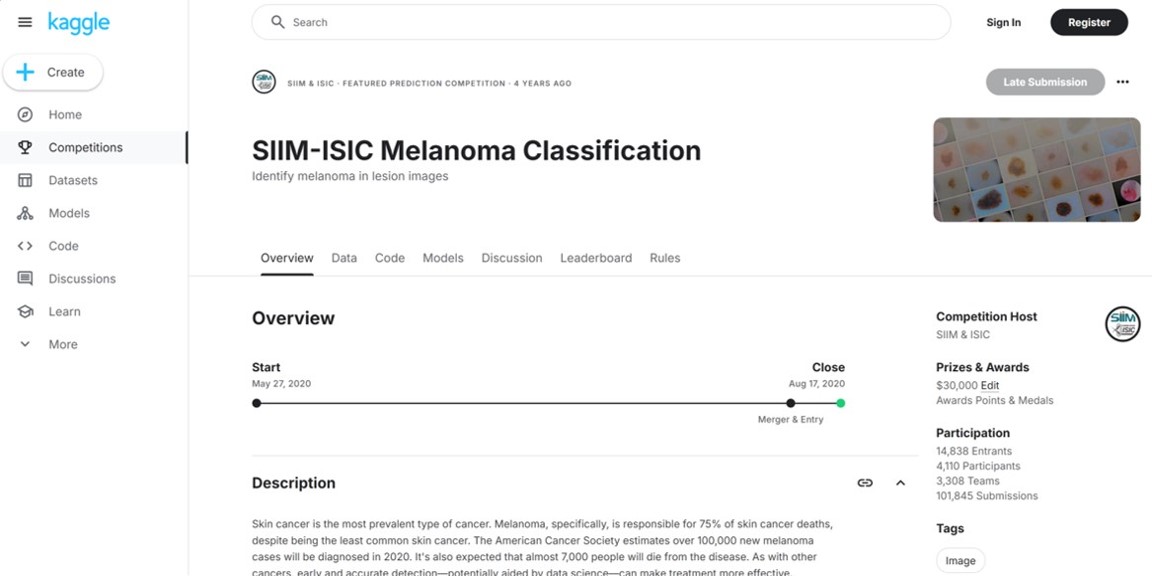Collapse the Description section chevron
The image size is (1152, 576).
point(900,483)
